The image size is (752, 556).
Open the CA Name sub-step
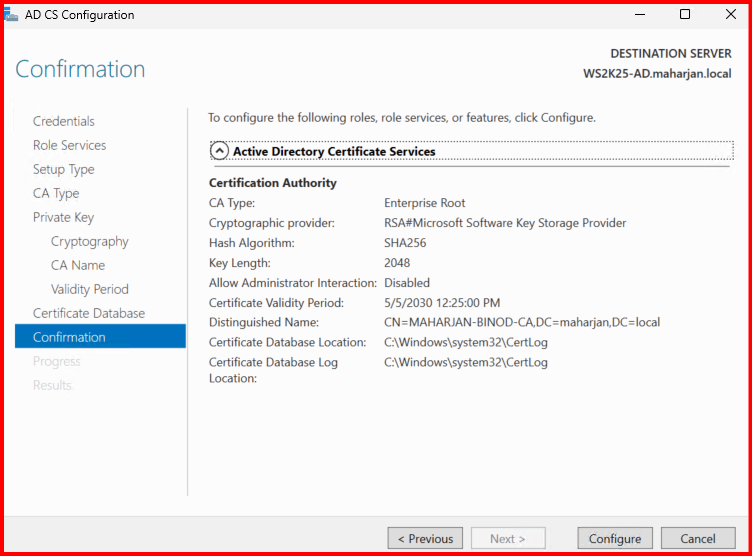(x=78, y=265)
